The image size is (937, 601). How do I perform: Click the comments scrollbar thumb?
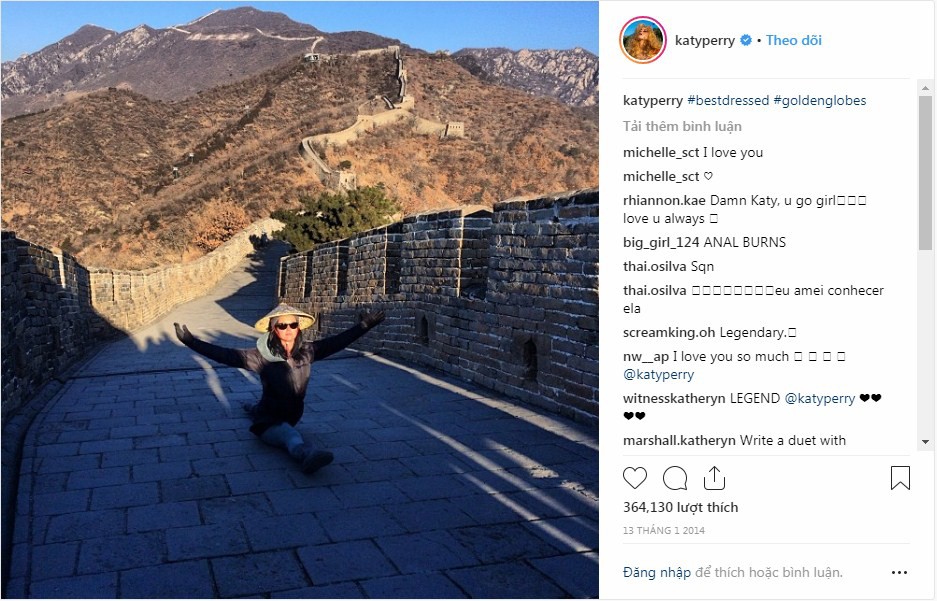click(925, 172)
